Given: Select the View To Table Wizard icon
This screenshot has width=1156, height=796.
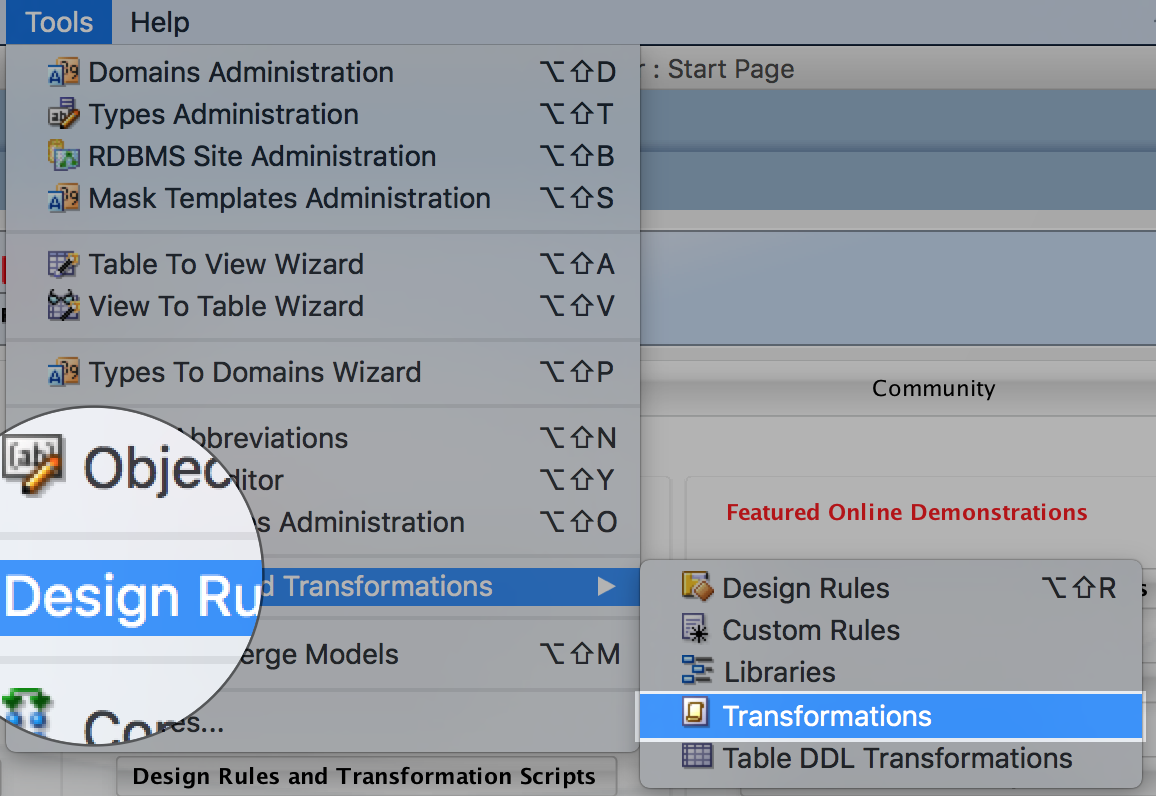Looking at the screenshot, I should [64, 306].
